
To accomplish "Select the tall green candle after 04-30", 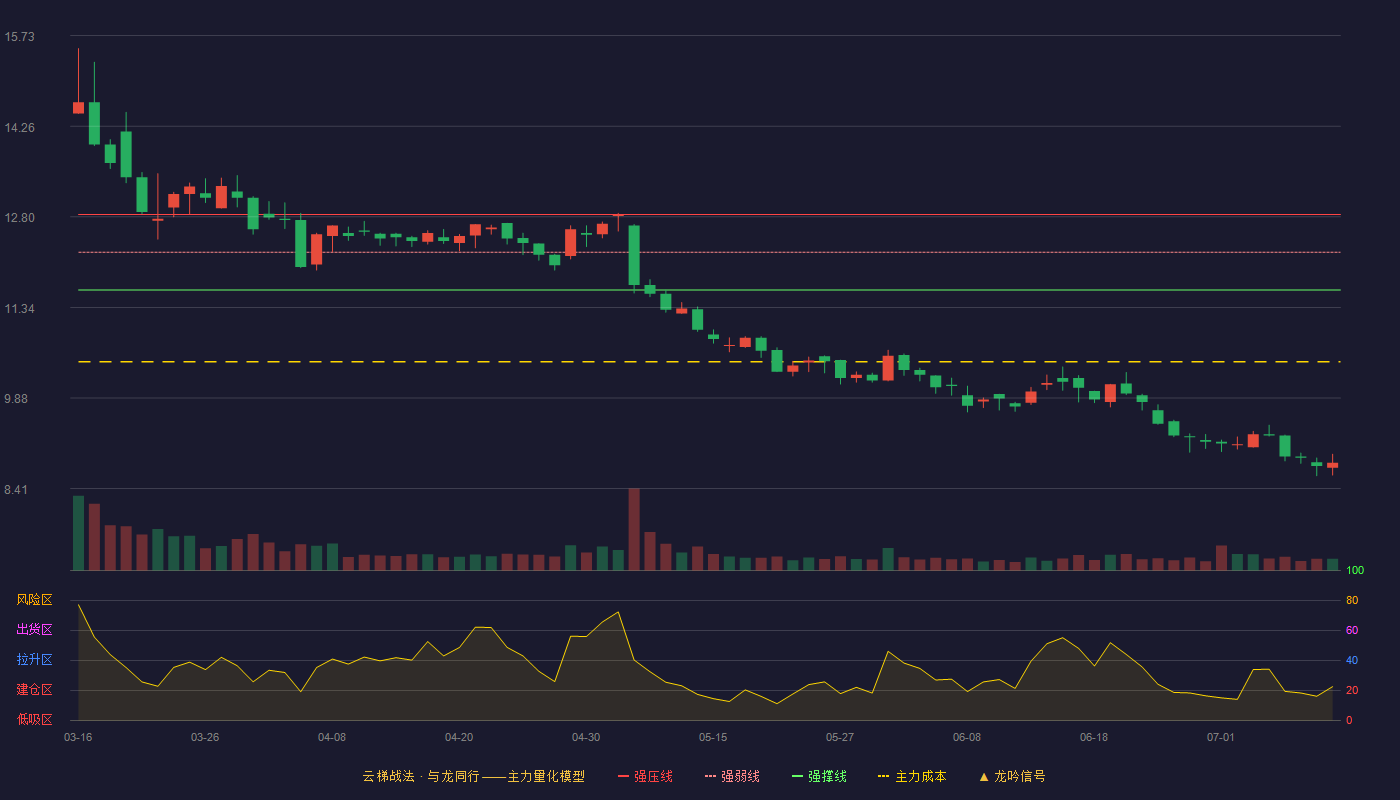I will pyautogui.click(x=634, y=255).
